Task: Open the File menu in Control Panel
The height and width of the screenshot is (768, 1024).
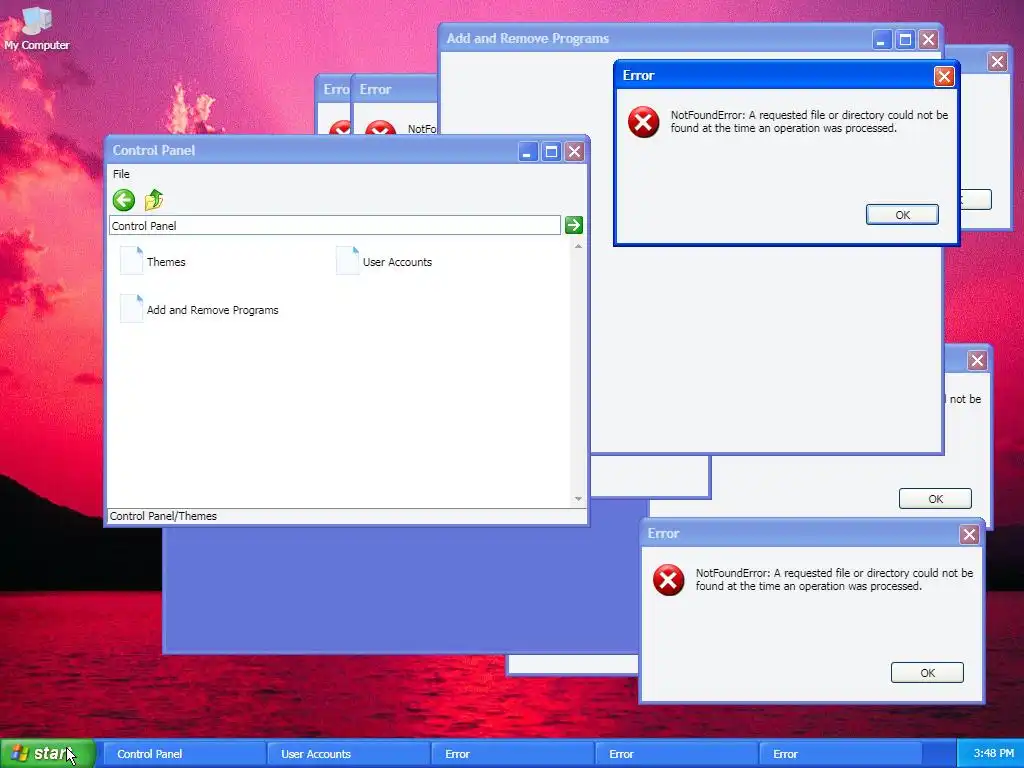Action: pyautogui.click(x=121, y=174)
